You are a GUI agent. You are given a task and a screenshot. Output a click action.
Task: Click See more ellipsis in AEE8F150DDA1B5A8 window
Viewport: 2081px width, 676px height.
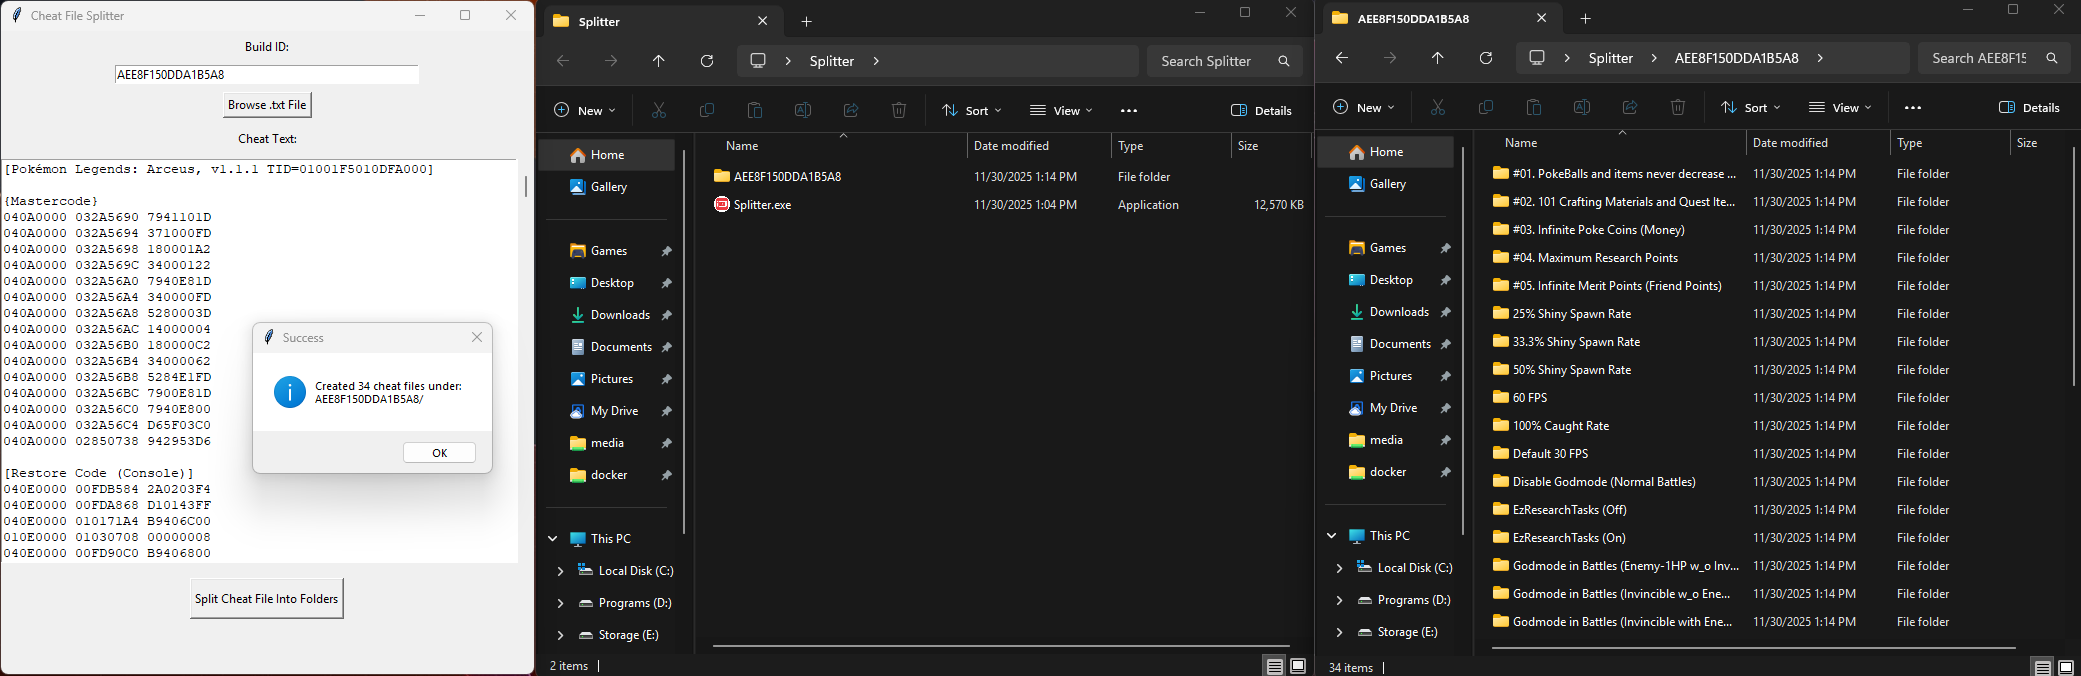tap(1913, 108)
